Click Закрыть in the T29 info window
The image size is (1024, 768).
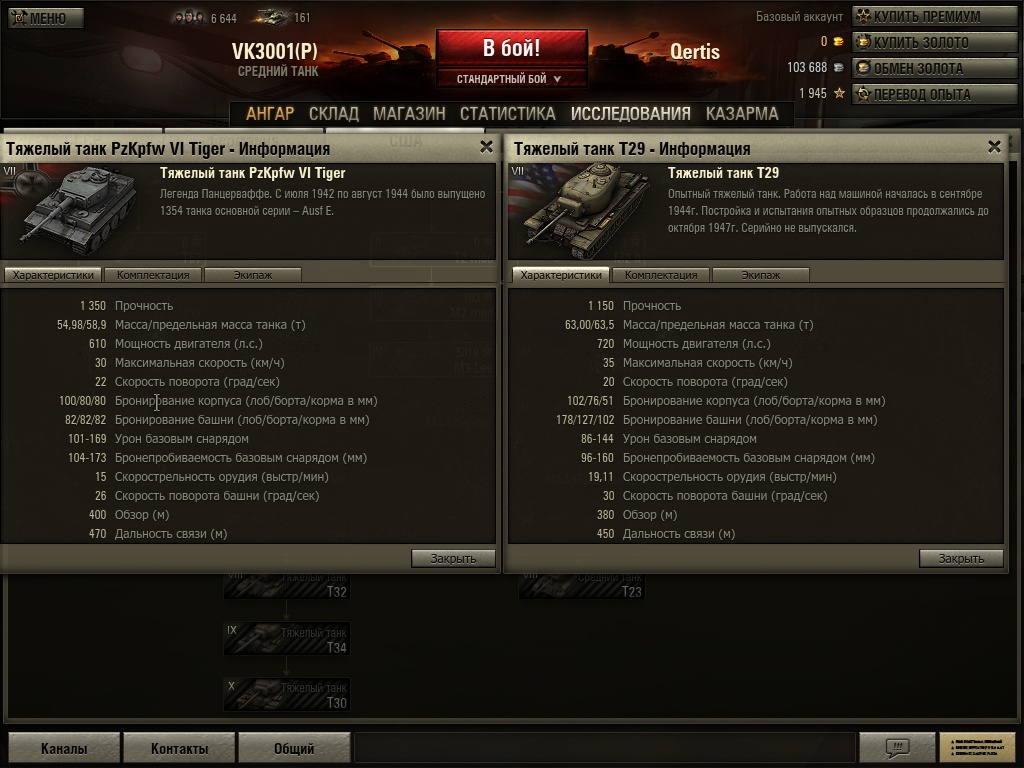point(961,558)
